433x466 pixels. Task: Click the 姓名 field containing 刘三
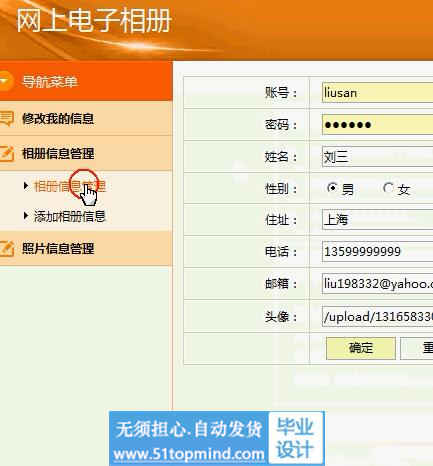[377, 156]
